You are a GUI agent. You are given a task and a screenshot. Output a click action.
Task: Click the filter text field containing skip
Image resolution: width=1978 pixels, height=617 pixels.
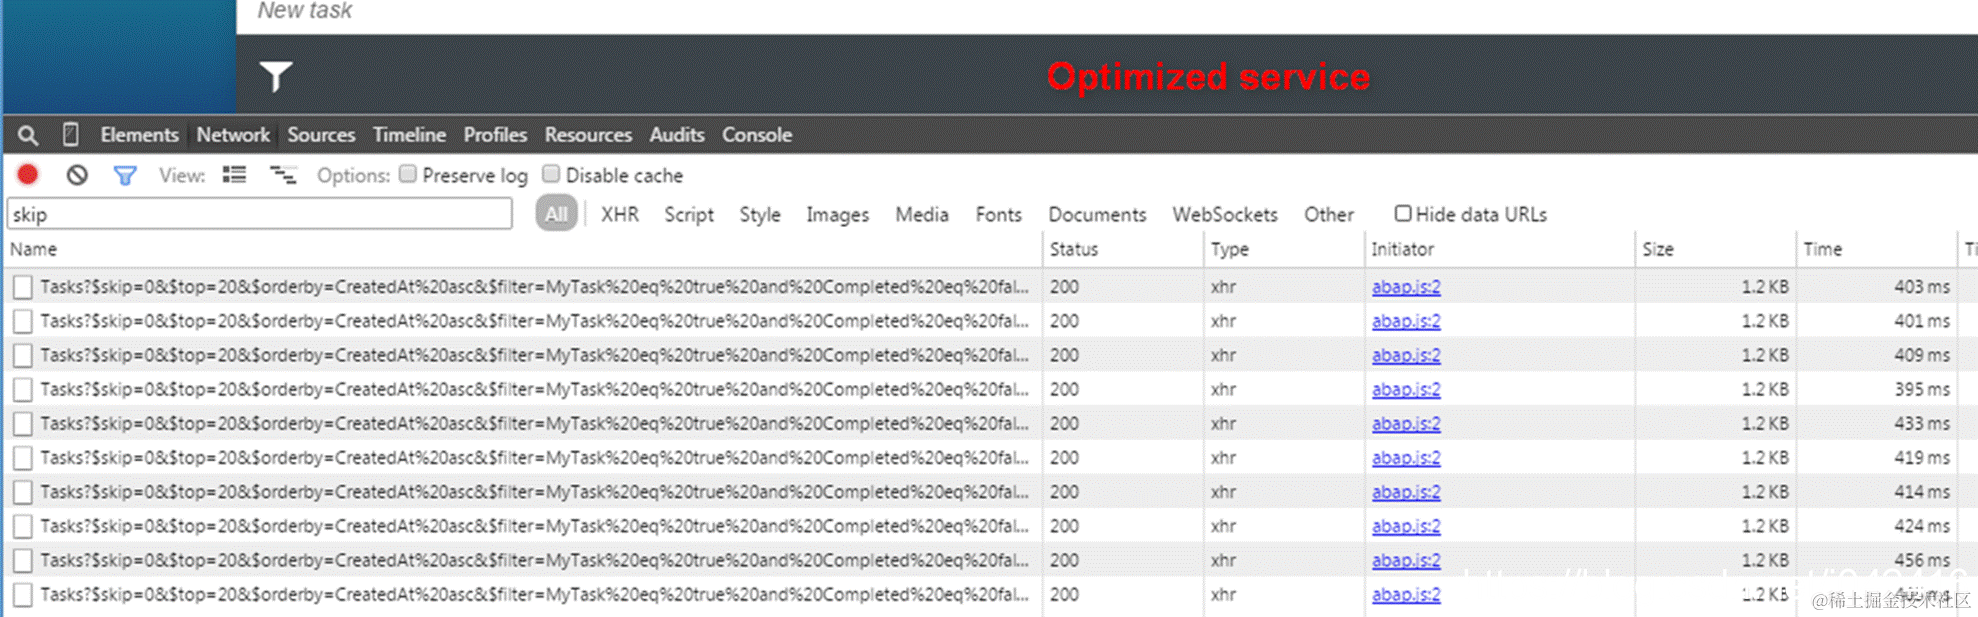[260, 214]
